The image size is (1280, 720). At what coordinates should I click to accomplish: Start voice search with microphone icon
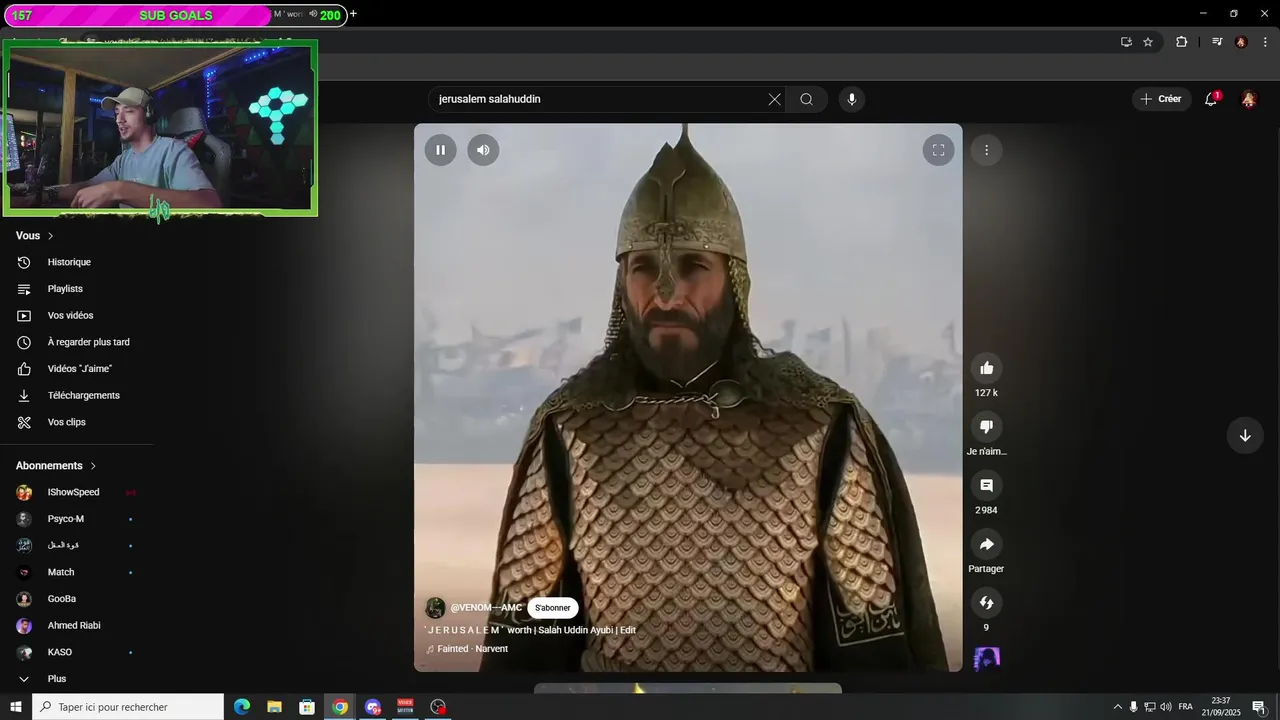coord(852,99)
